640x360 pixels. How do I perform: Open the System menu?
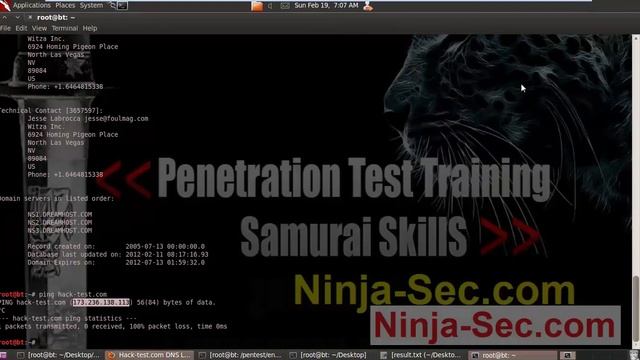pyautogui.click(x=91, y=5)
